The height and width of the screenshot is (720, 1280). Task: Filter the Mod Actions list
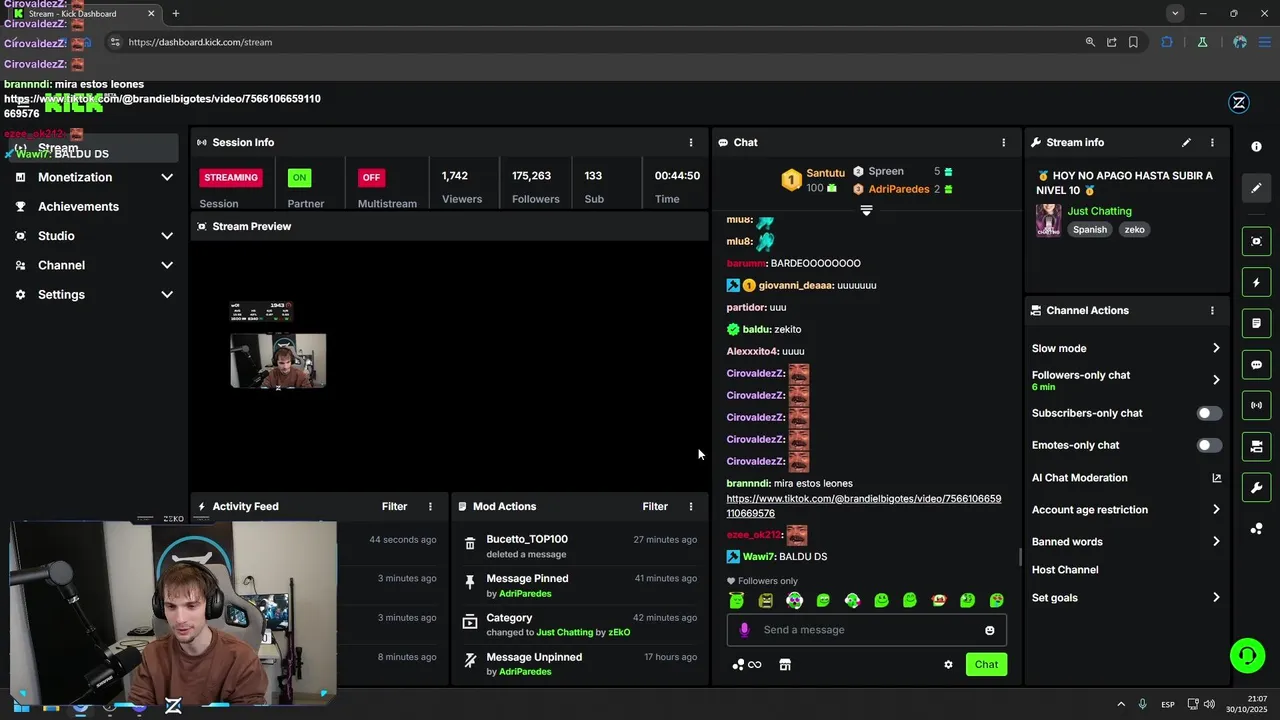655,507
